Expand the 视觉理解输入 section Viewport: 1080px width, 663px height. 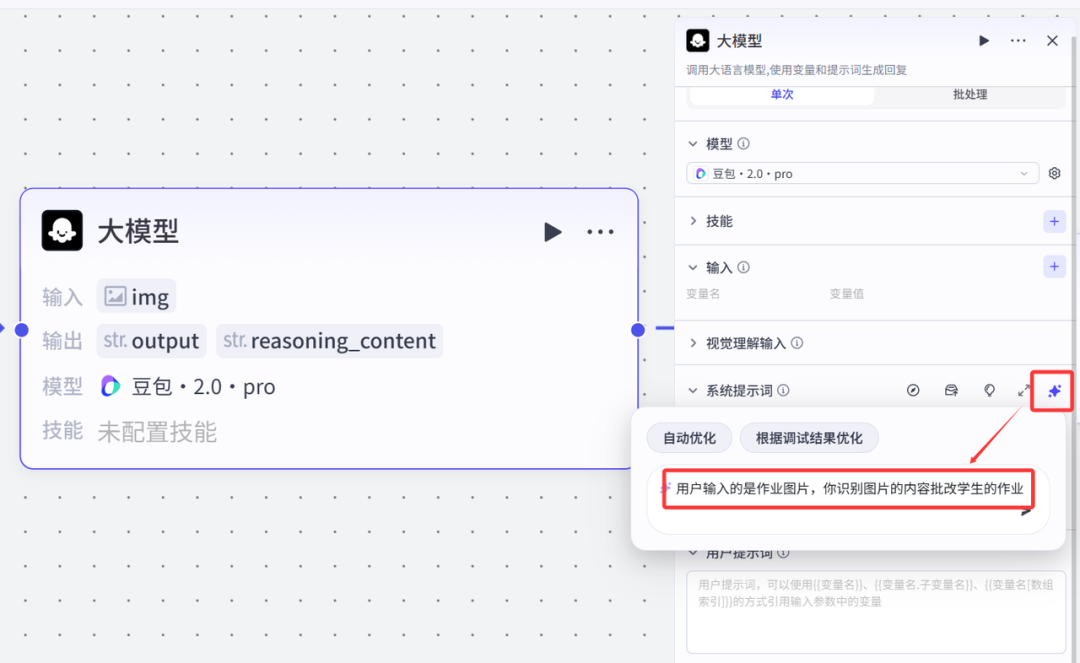pyautogui.click(x=693, y=343)
